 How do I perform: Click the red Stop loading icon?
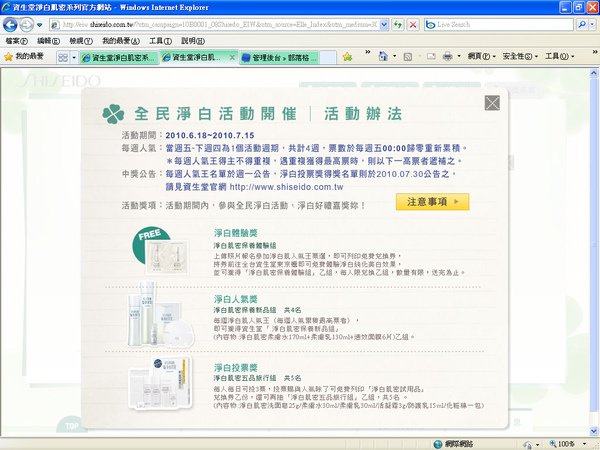coord(413,25)
